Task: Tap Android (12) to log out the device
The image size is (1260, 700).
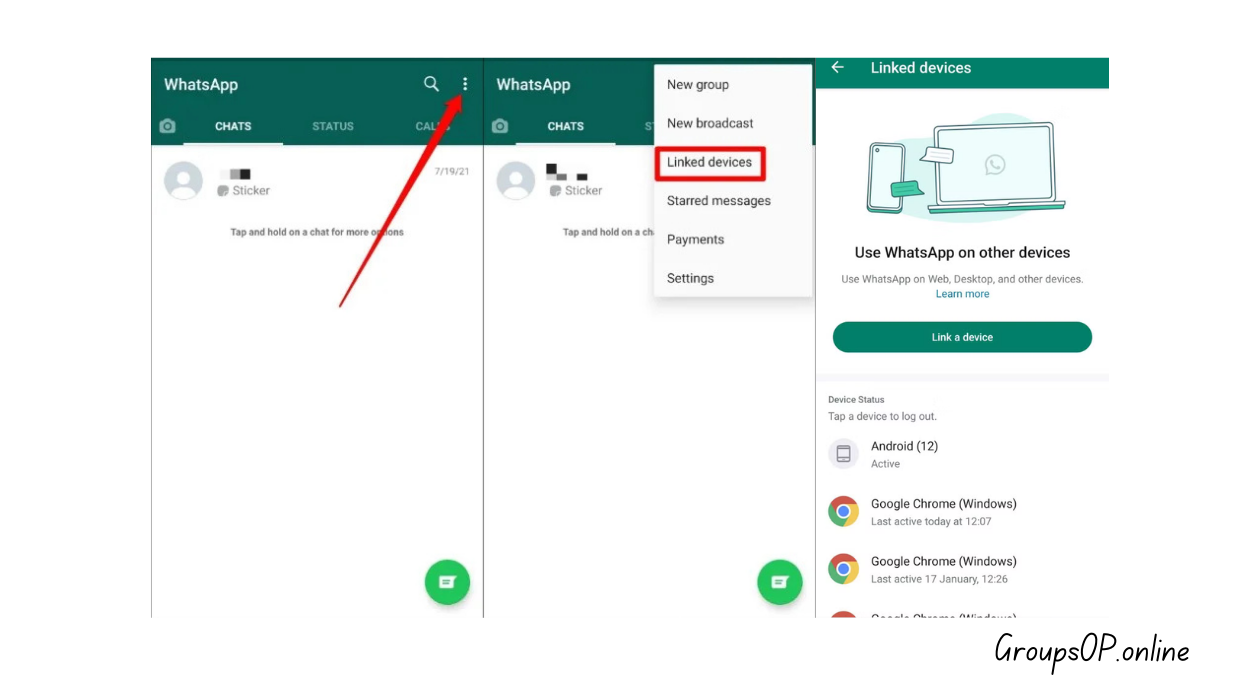Action: 904,446
